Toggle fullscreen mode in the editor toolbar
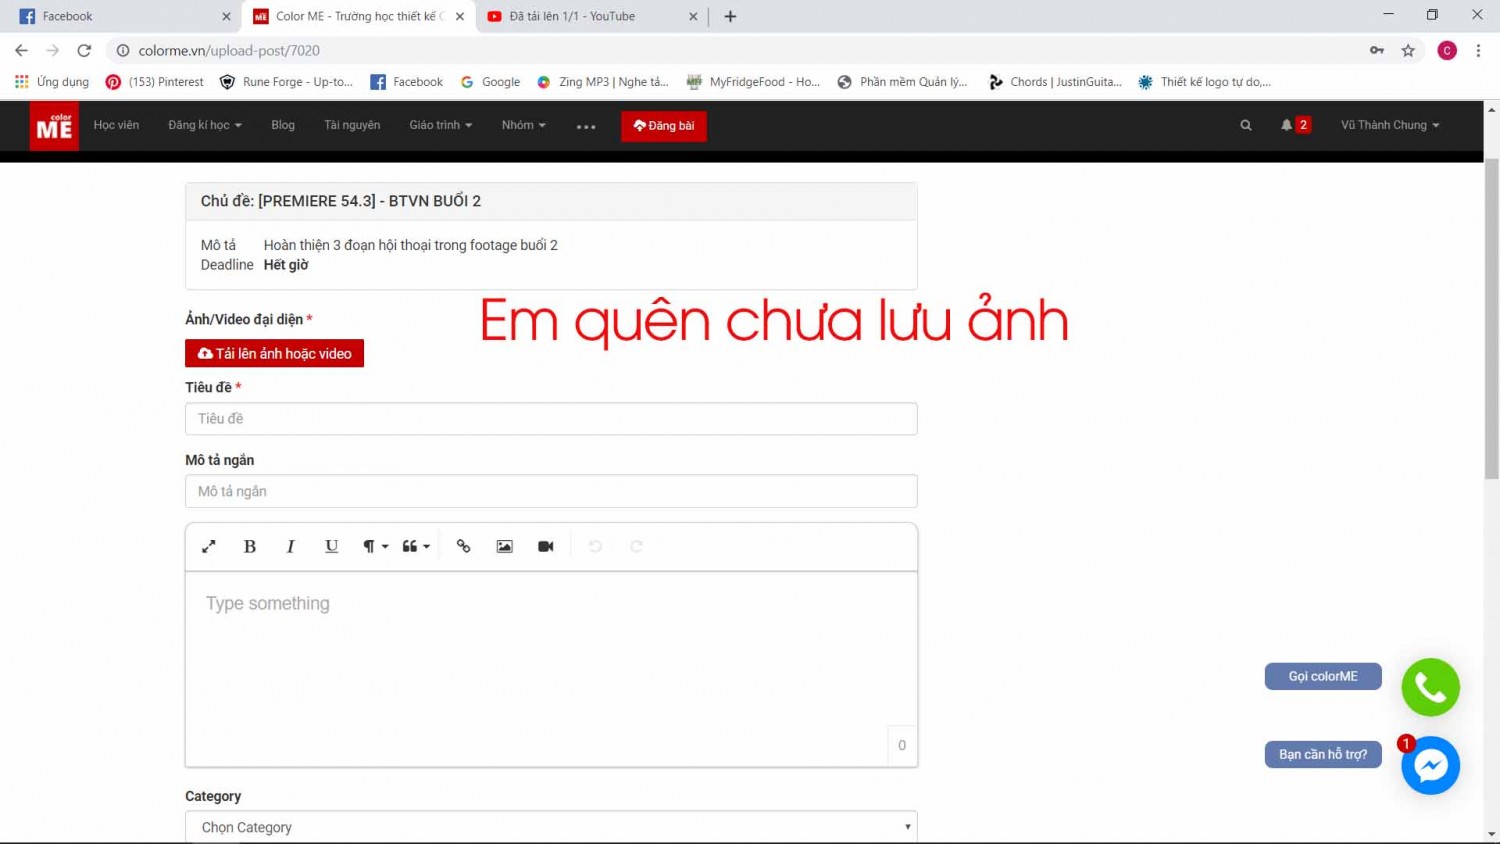The height and width of the screenshot is (844, 1500). click(209, 546)
